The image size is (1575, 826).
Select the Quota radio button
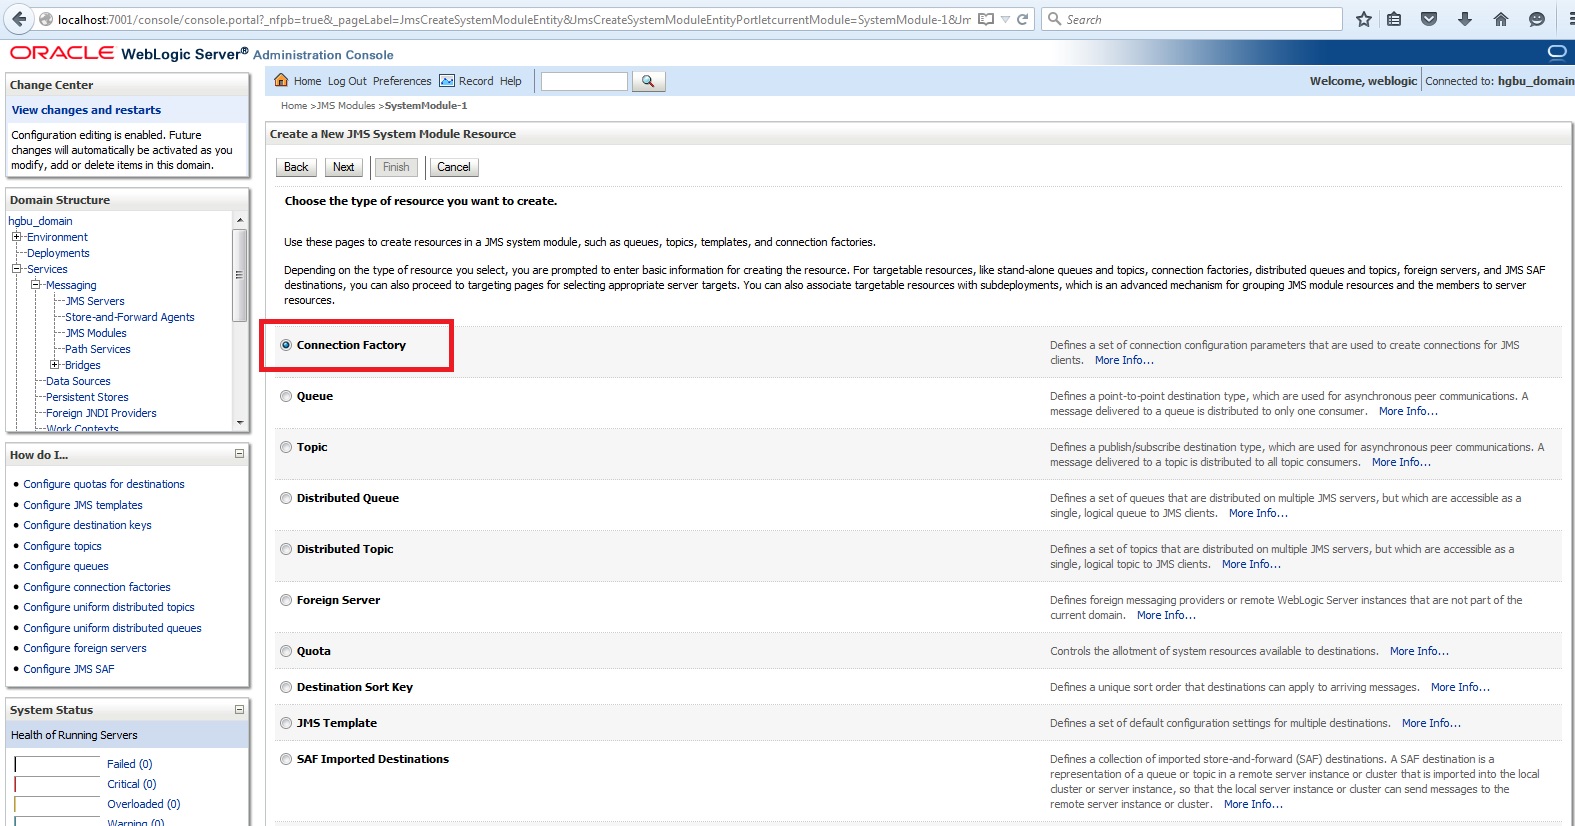[x=286, y=651]
